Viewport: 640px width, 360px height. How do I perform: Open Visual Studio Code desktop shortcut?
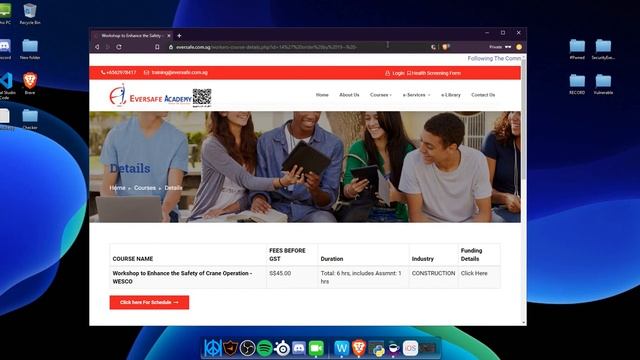[7, 85]
